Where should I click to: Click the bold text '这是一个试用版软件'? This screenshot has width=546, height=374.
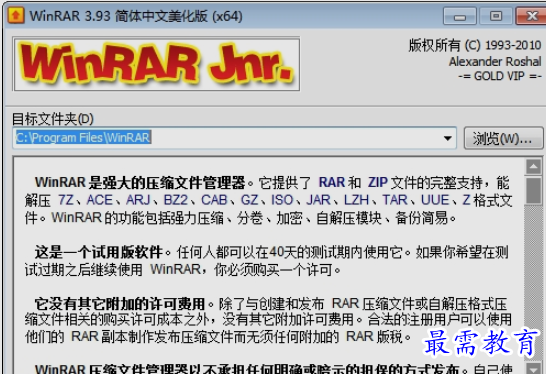(99, 252)
